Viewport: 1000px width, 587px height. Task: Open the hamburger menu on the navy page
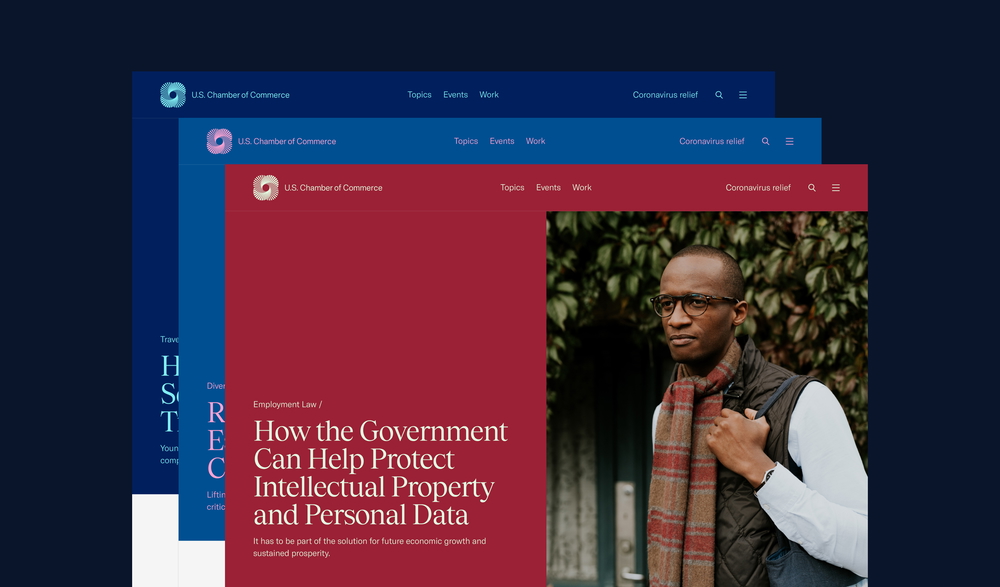(x=743, y=94)
